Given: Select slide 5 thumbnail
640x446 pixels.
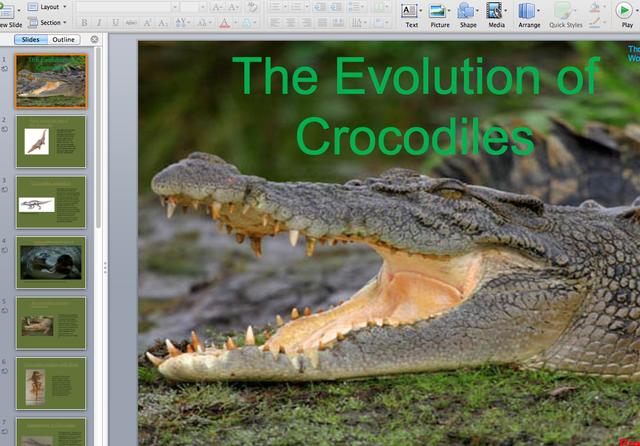Looking at the screenshot, I should (x=51, y=323).
